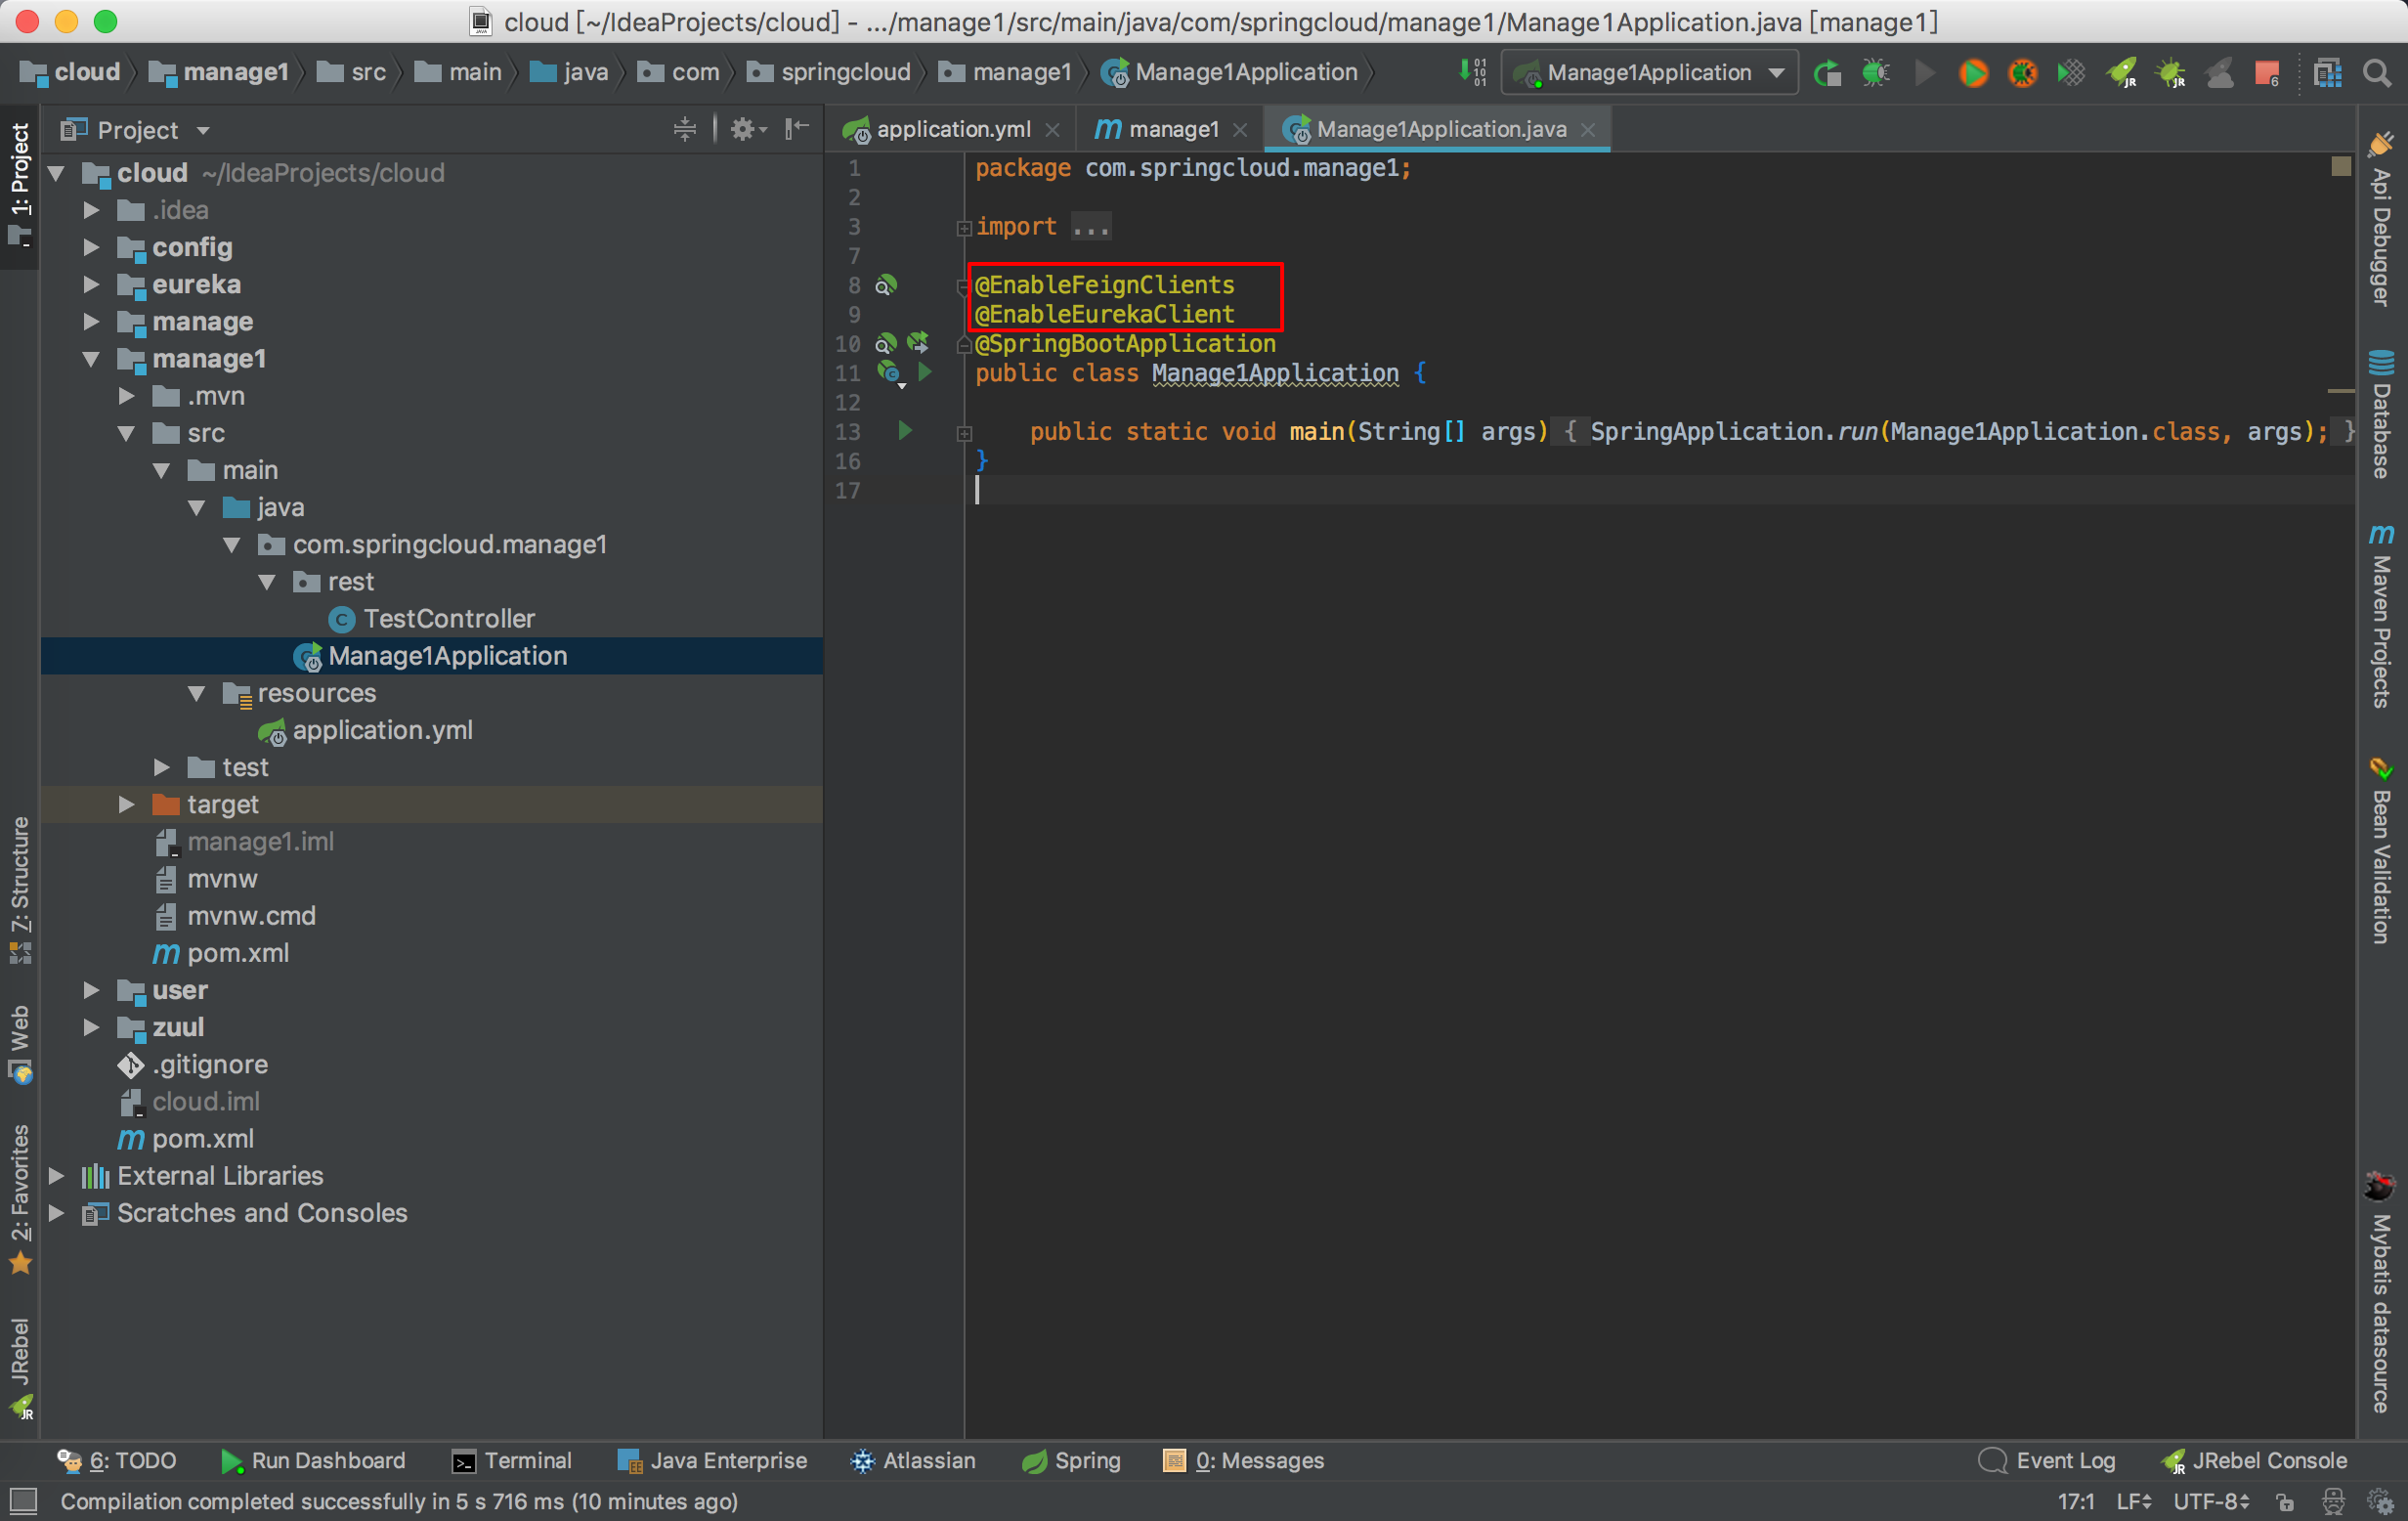Click the yellow inspection status indicator square
The image size is (2408, 1521).
(2341, 167)
